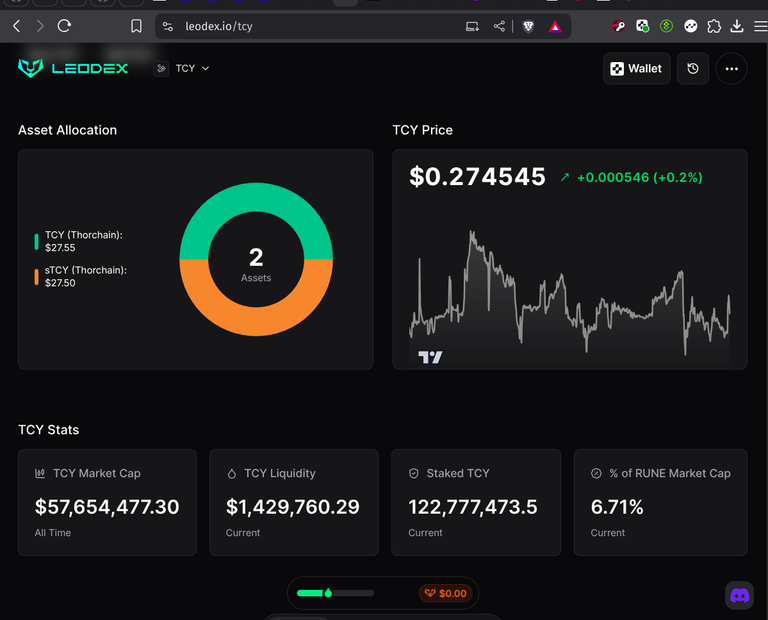Reload the leodex.io page
Image resolution: width=768 pixels, height=620 pixels.
64,26
